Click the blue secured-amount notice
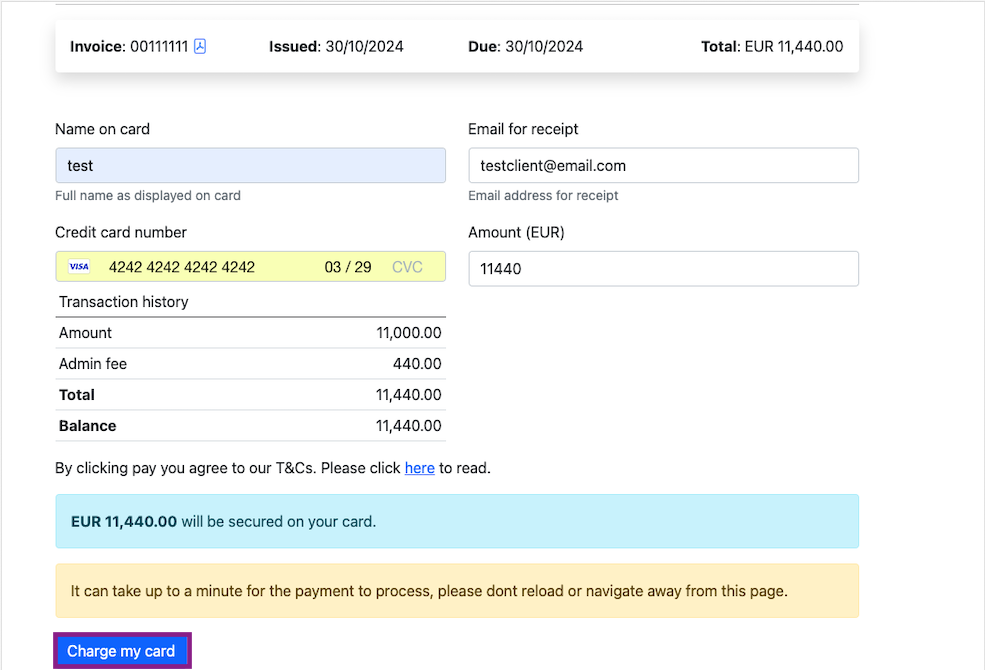This screenshot has height=670, width=985. 456,521
